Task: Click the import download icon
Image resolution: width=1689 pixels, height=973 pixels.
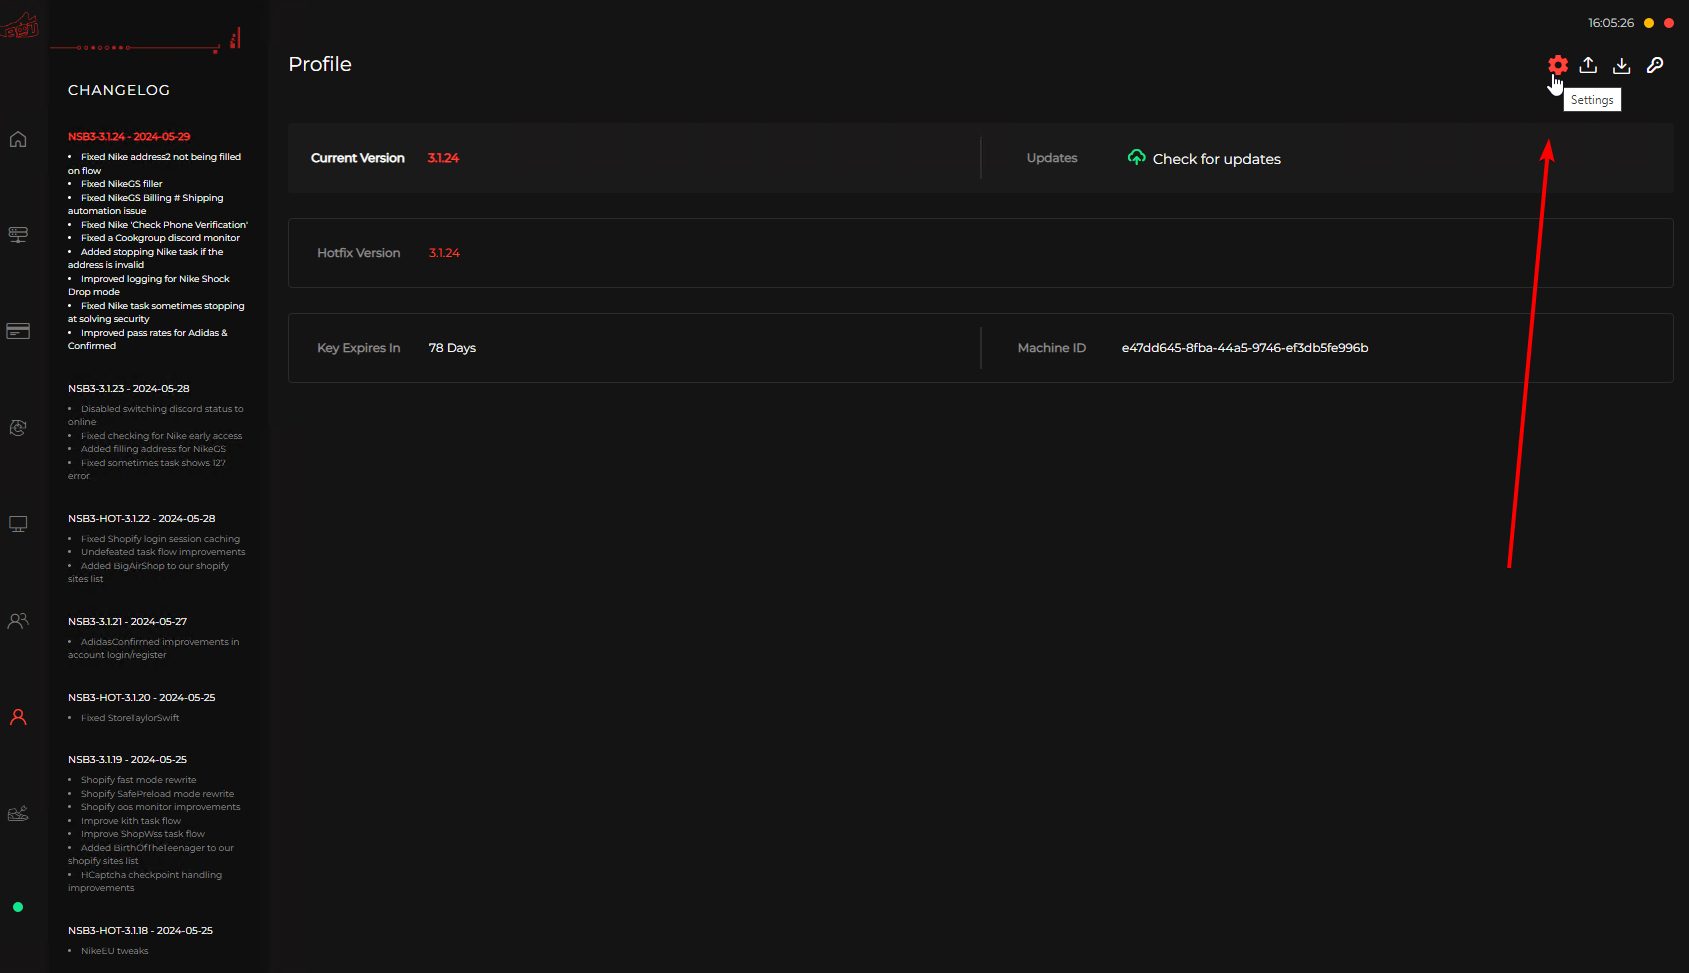Action: pyautogui.click(x=1622, y=64)
